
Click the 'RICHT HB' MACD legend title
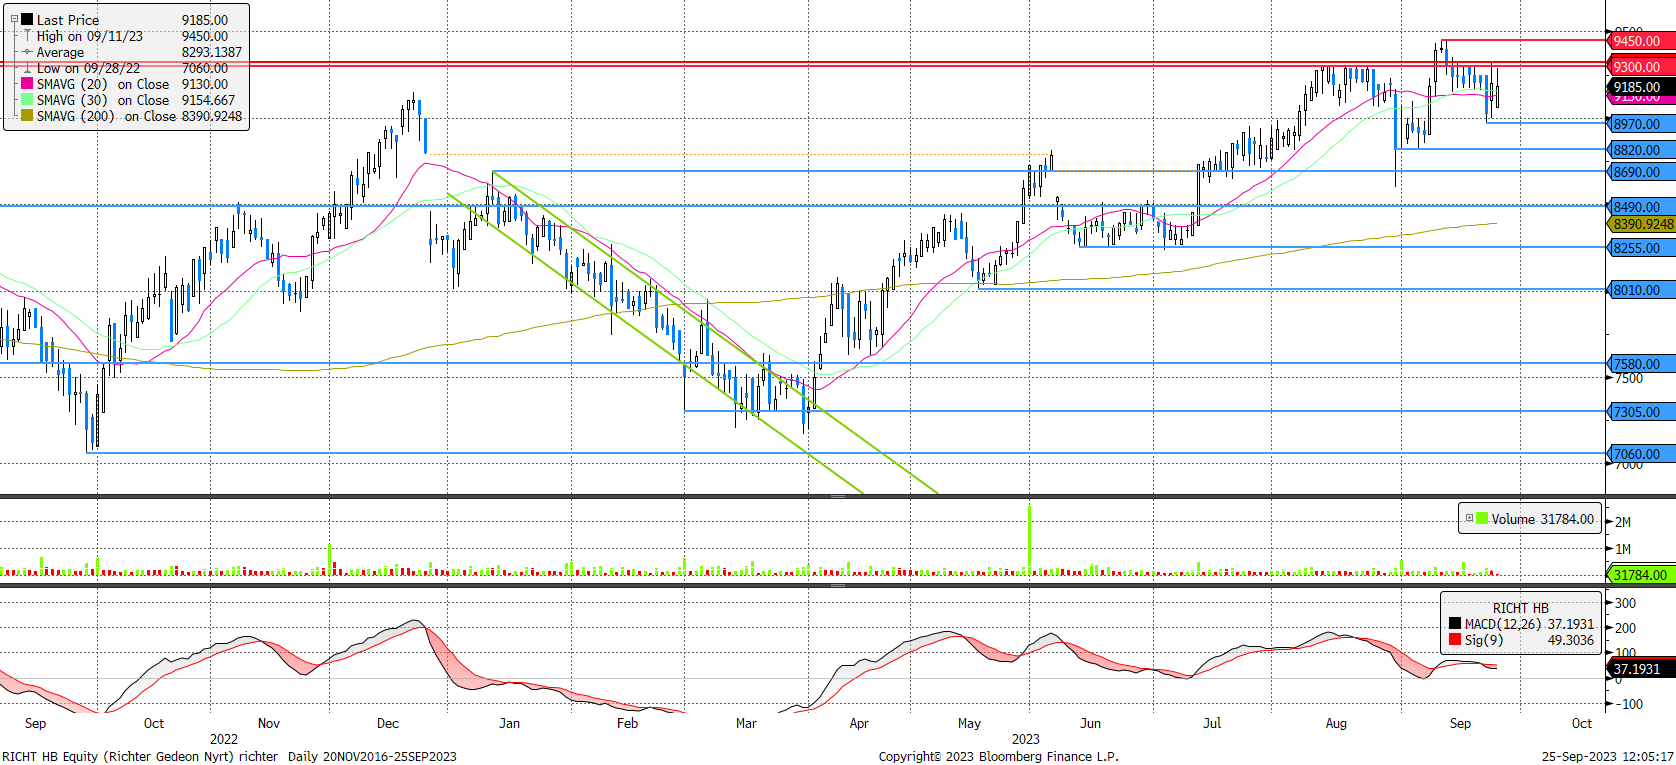1520,608
